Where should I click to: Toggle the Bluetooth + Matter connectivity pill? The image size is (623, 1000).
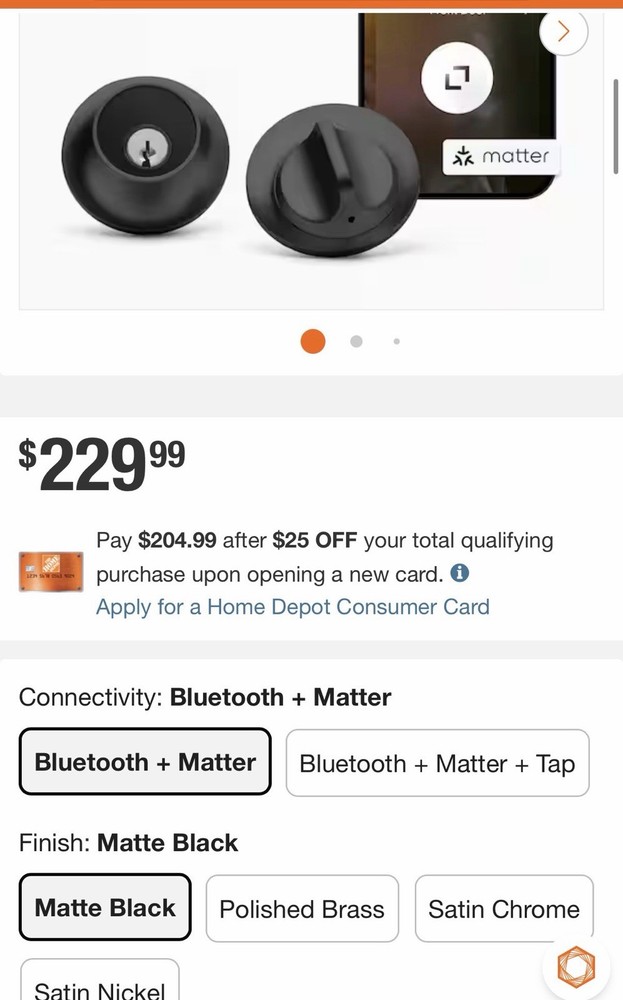145,762
